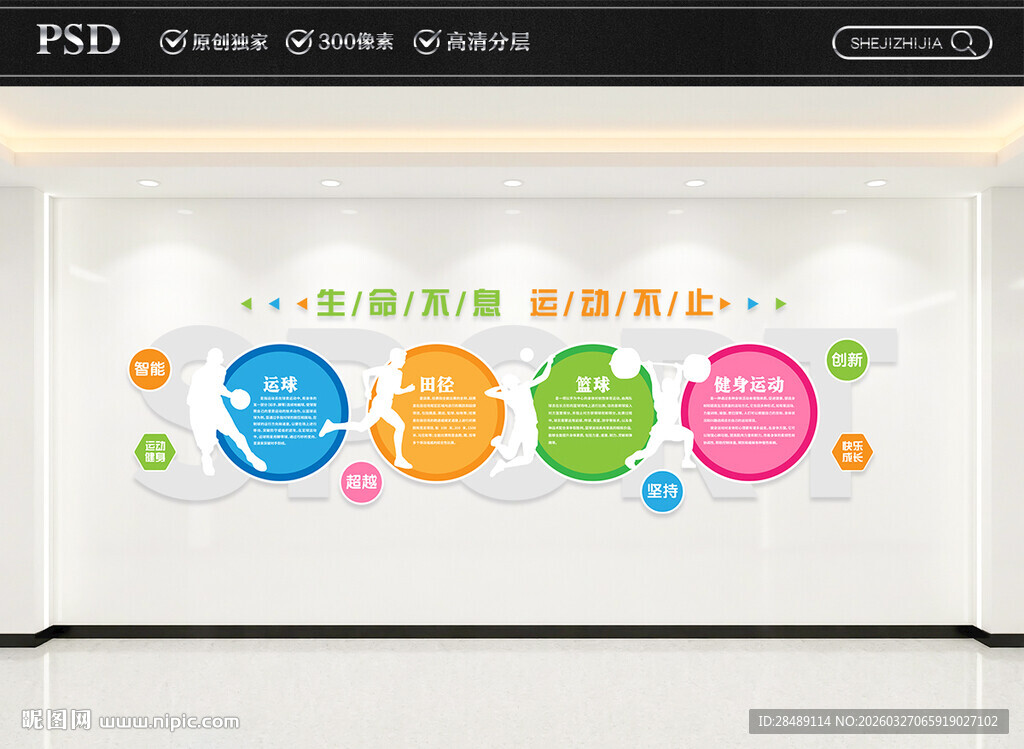Click the magnifier icon in the search pill

click(x=963, y=43)
